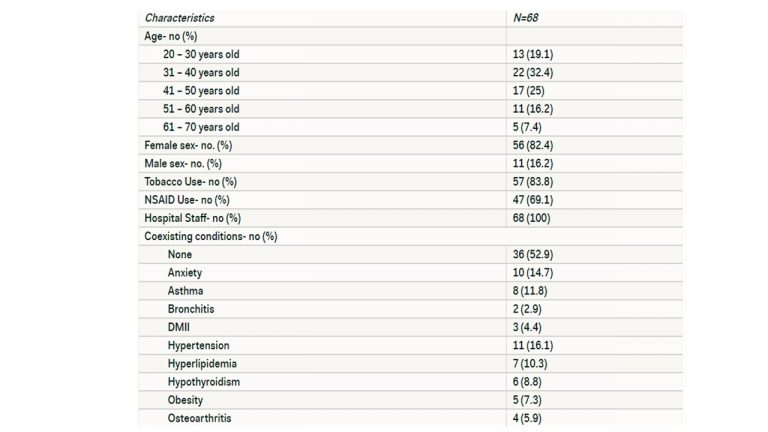Click value 17 (25) for ages 41–50
The height and width of the screenshot is (432, 768).
(x=528, y=91)
